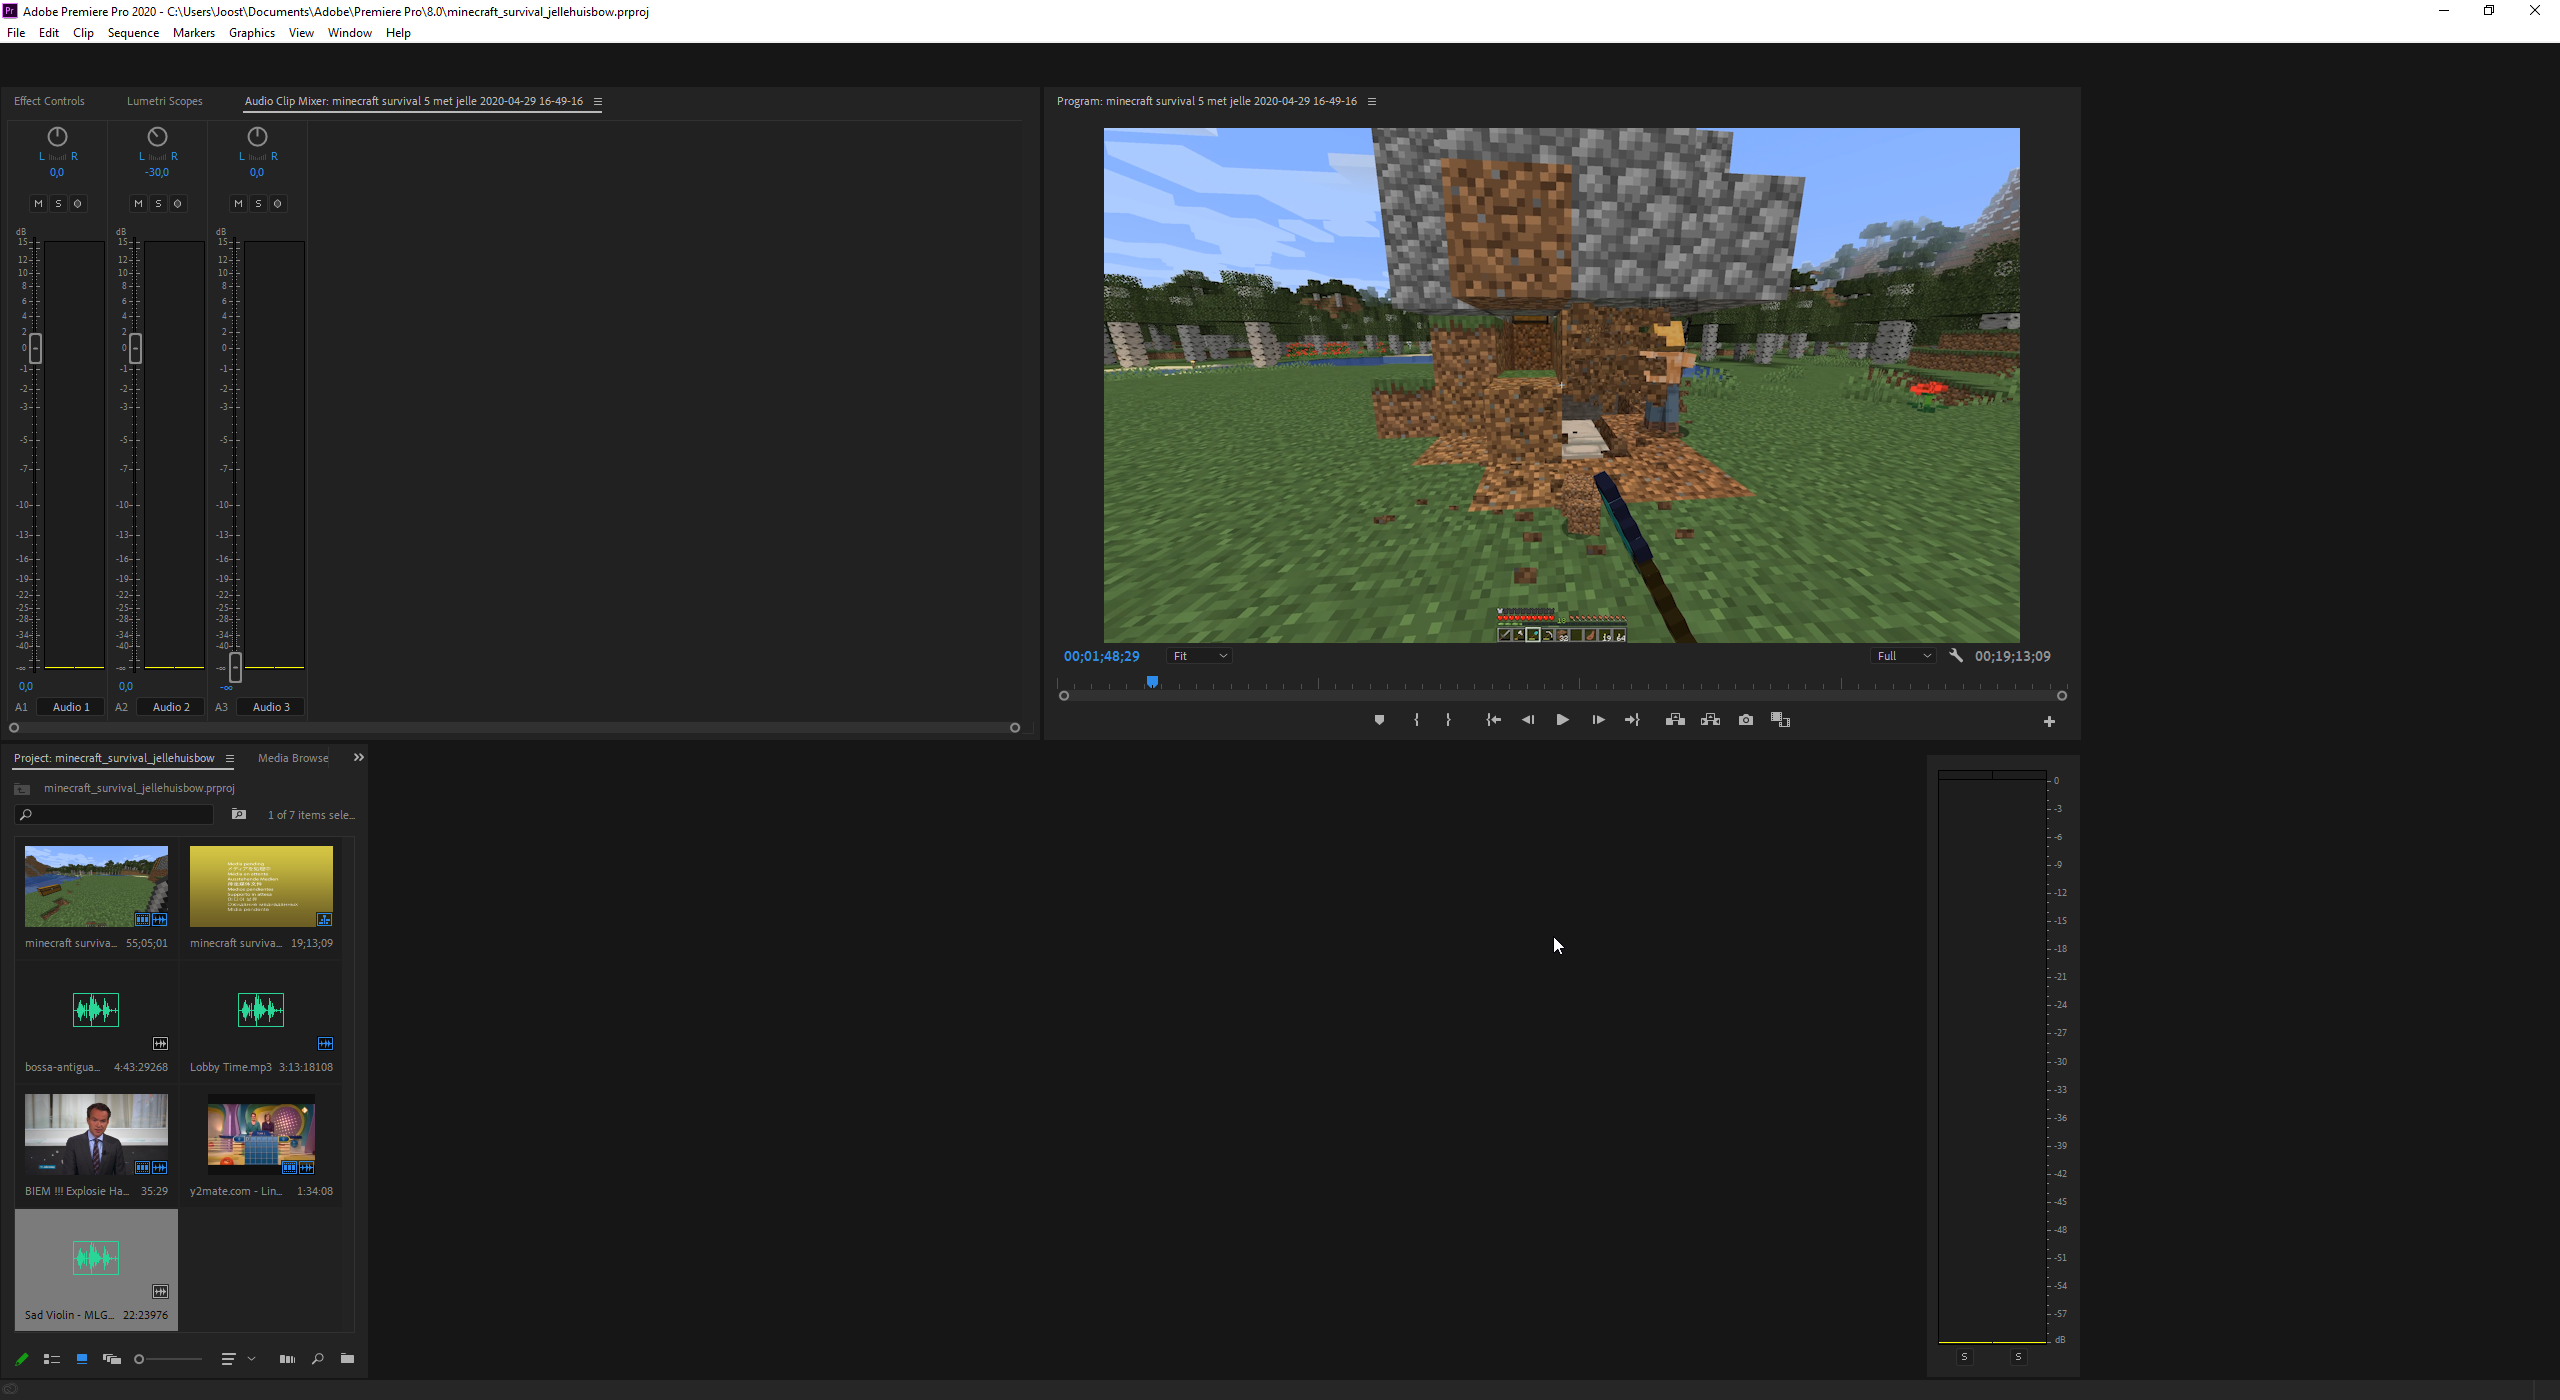Image resolution: width=2560 pixels, height=1400 pixels.
Task: Click the Add Marker button
Action: tap(1379, 720)
